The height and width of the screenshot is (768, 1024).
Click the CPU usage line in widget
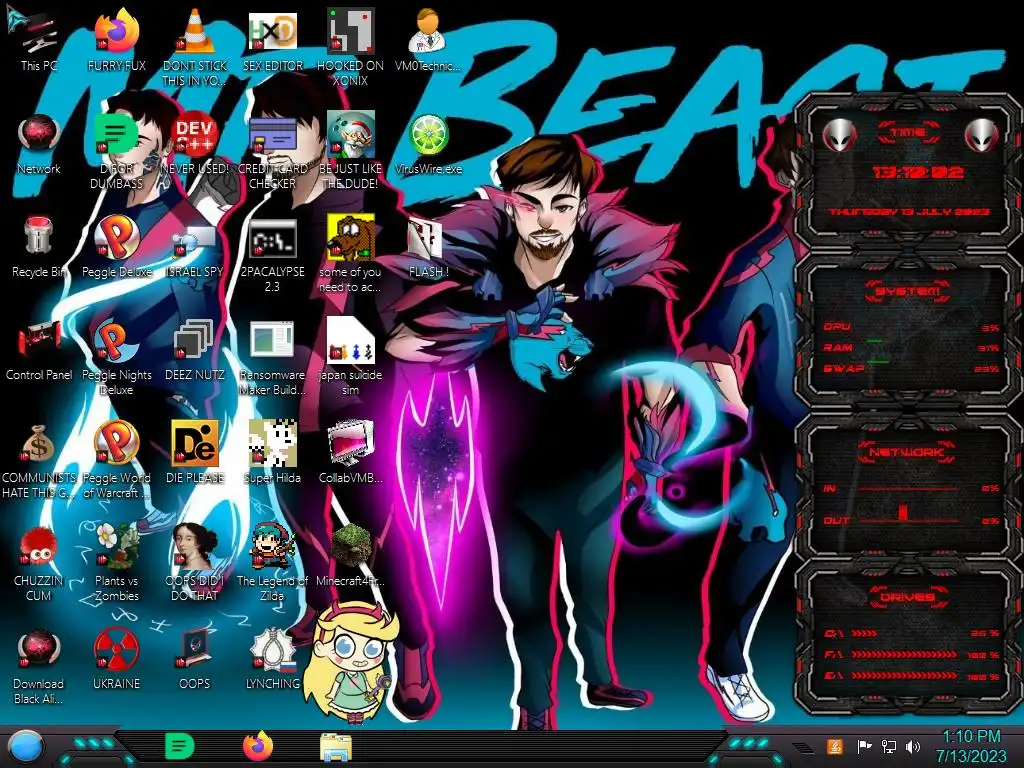(x=911, y=327)
